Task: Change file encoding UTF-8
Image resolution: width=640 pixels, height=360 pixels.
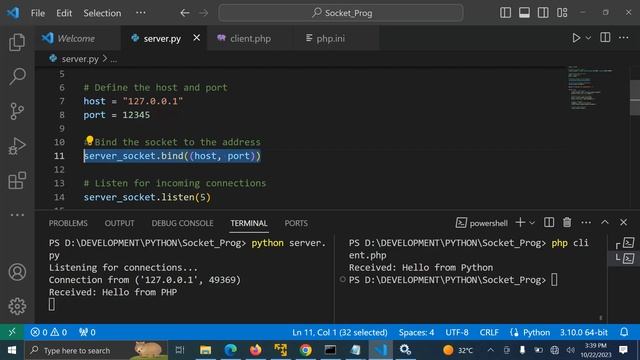Action: click(457, 332)
